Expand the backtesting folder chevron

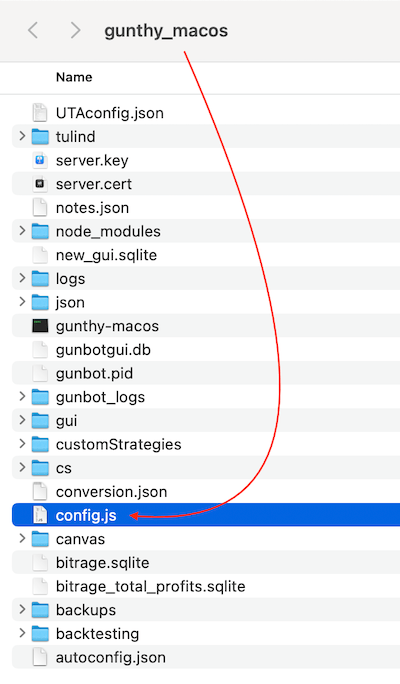point(22,634)
